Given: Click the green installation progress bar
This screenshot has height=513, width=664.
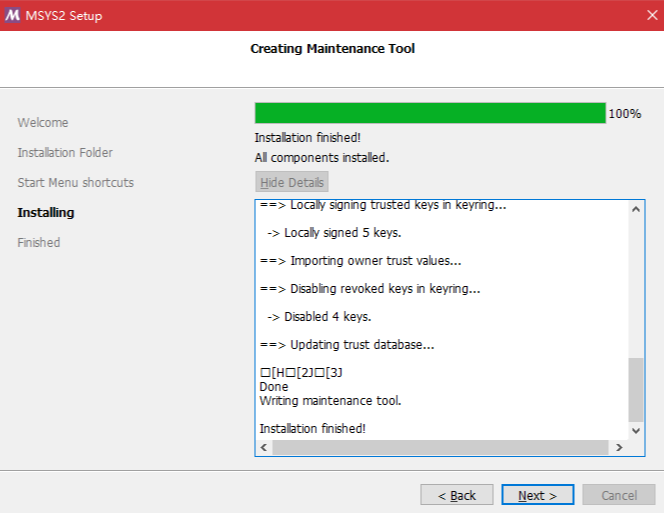Looking at the screenshot, I should pos(430,113).
